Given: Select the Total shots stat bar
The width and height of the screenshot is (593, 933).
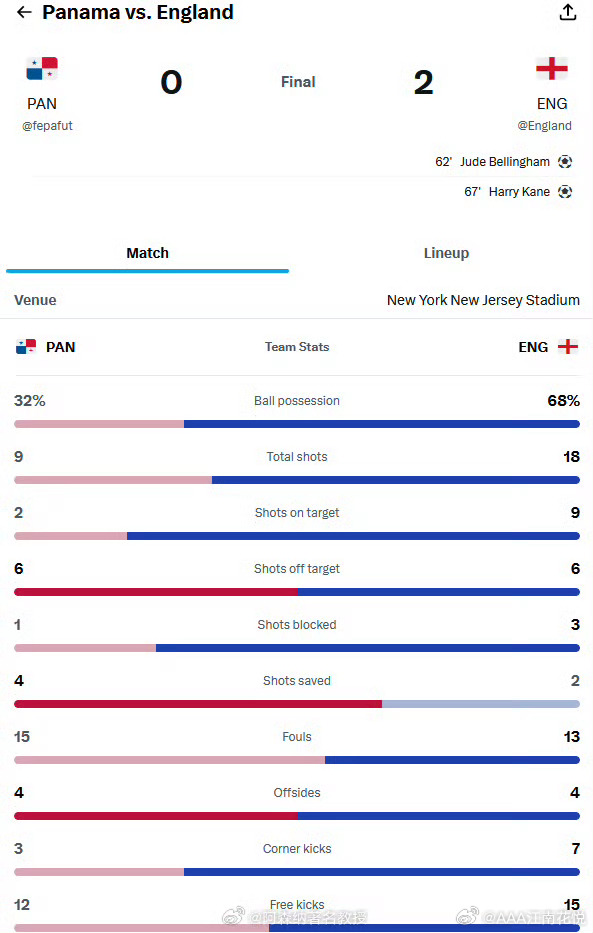Looking at the screenshot, I should [x=297, y=480].
